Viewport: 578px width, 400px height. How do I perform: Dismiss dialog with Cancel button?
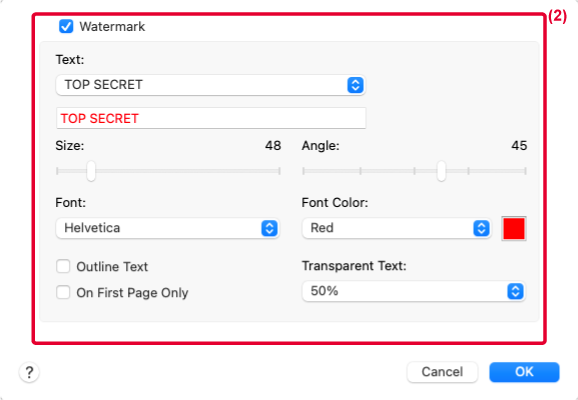(x=442, y=372)
